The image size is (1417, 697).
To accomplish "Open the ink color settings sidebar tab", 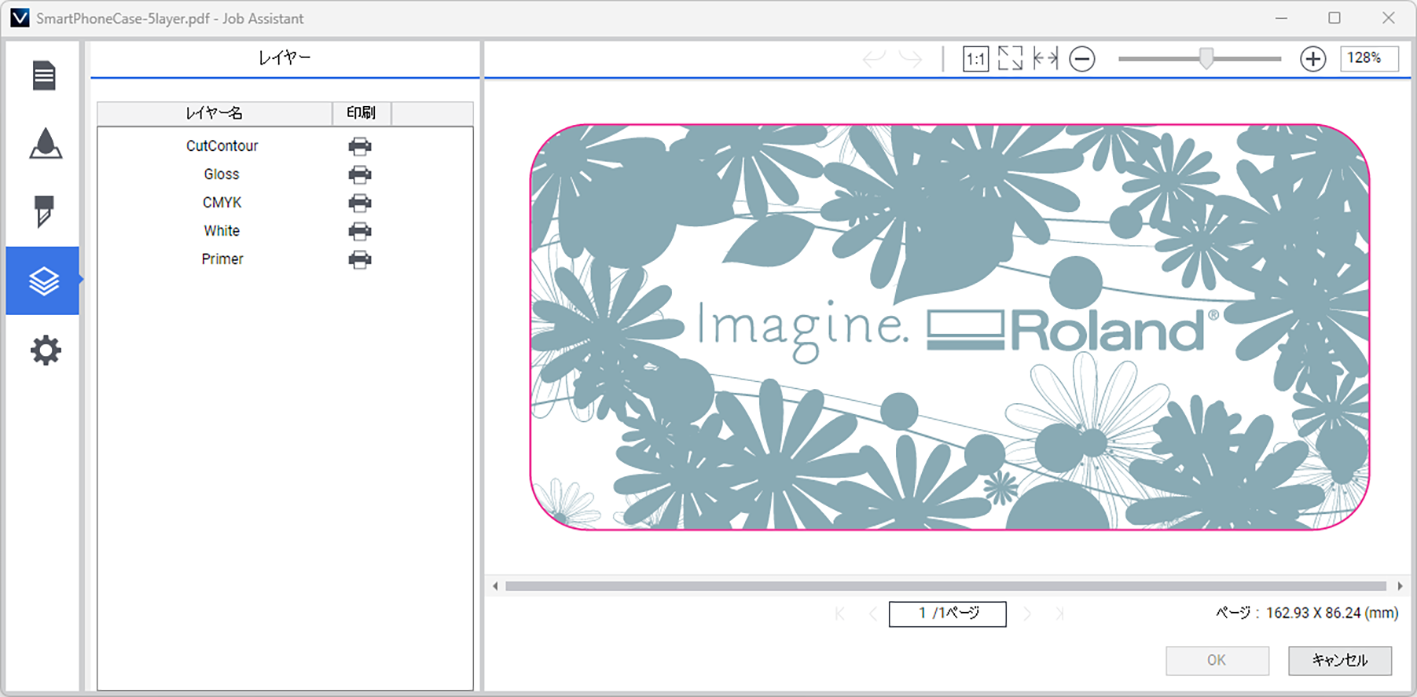I will 43,144.
